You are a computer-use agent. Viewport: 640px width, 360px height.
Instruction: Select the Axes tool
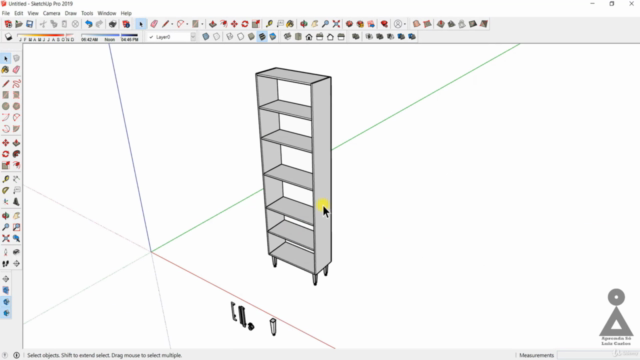6,202
